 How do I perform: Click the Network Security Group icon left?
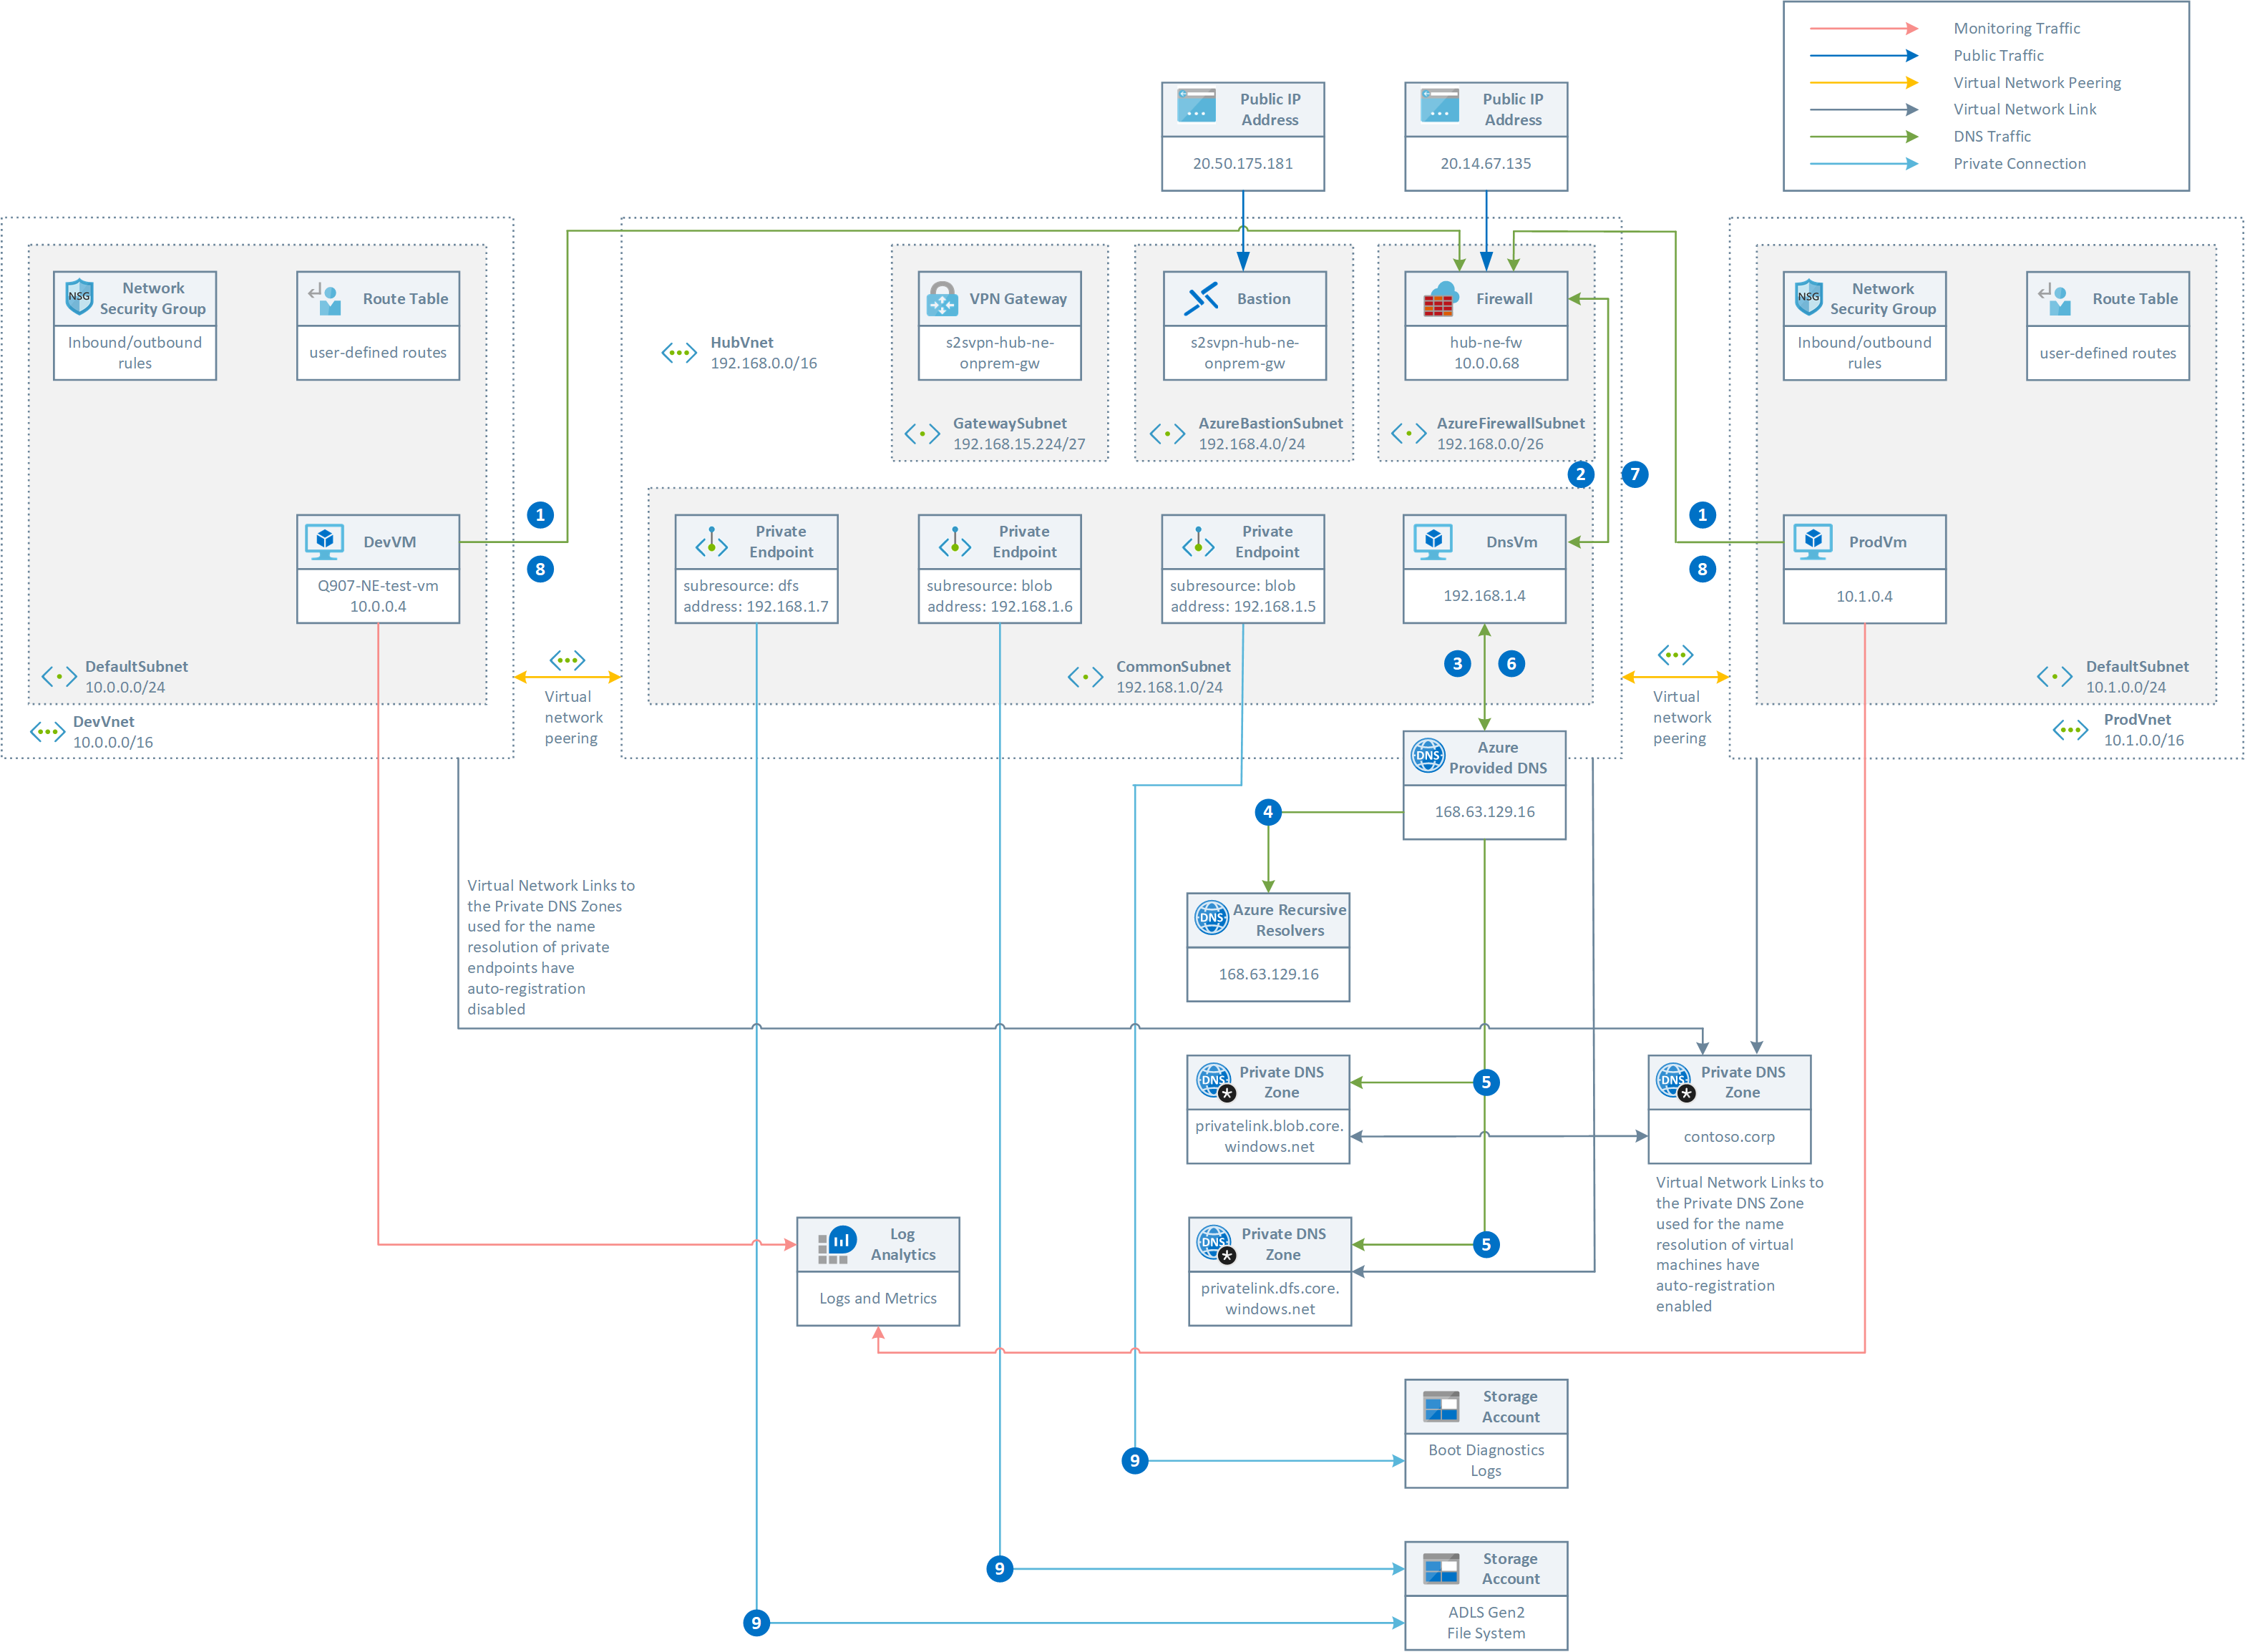(94, 296)
